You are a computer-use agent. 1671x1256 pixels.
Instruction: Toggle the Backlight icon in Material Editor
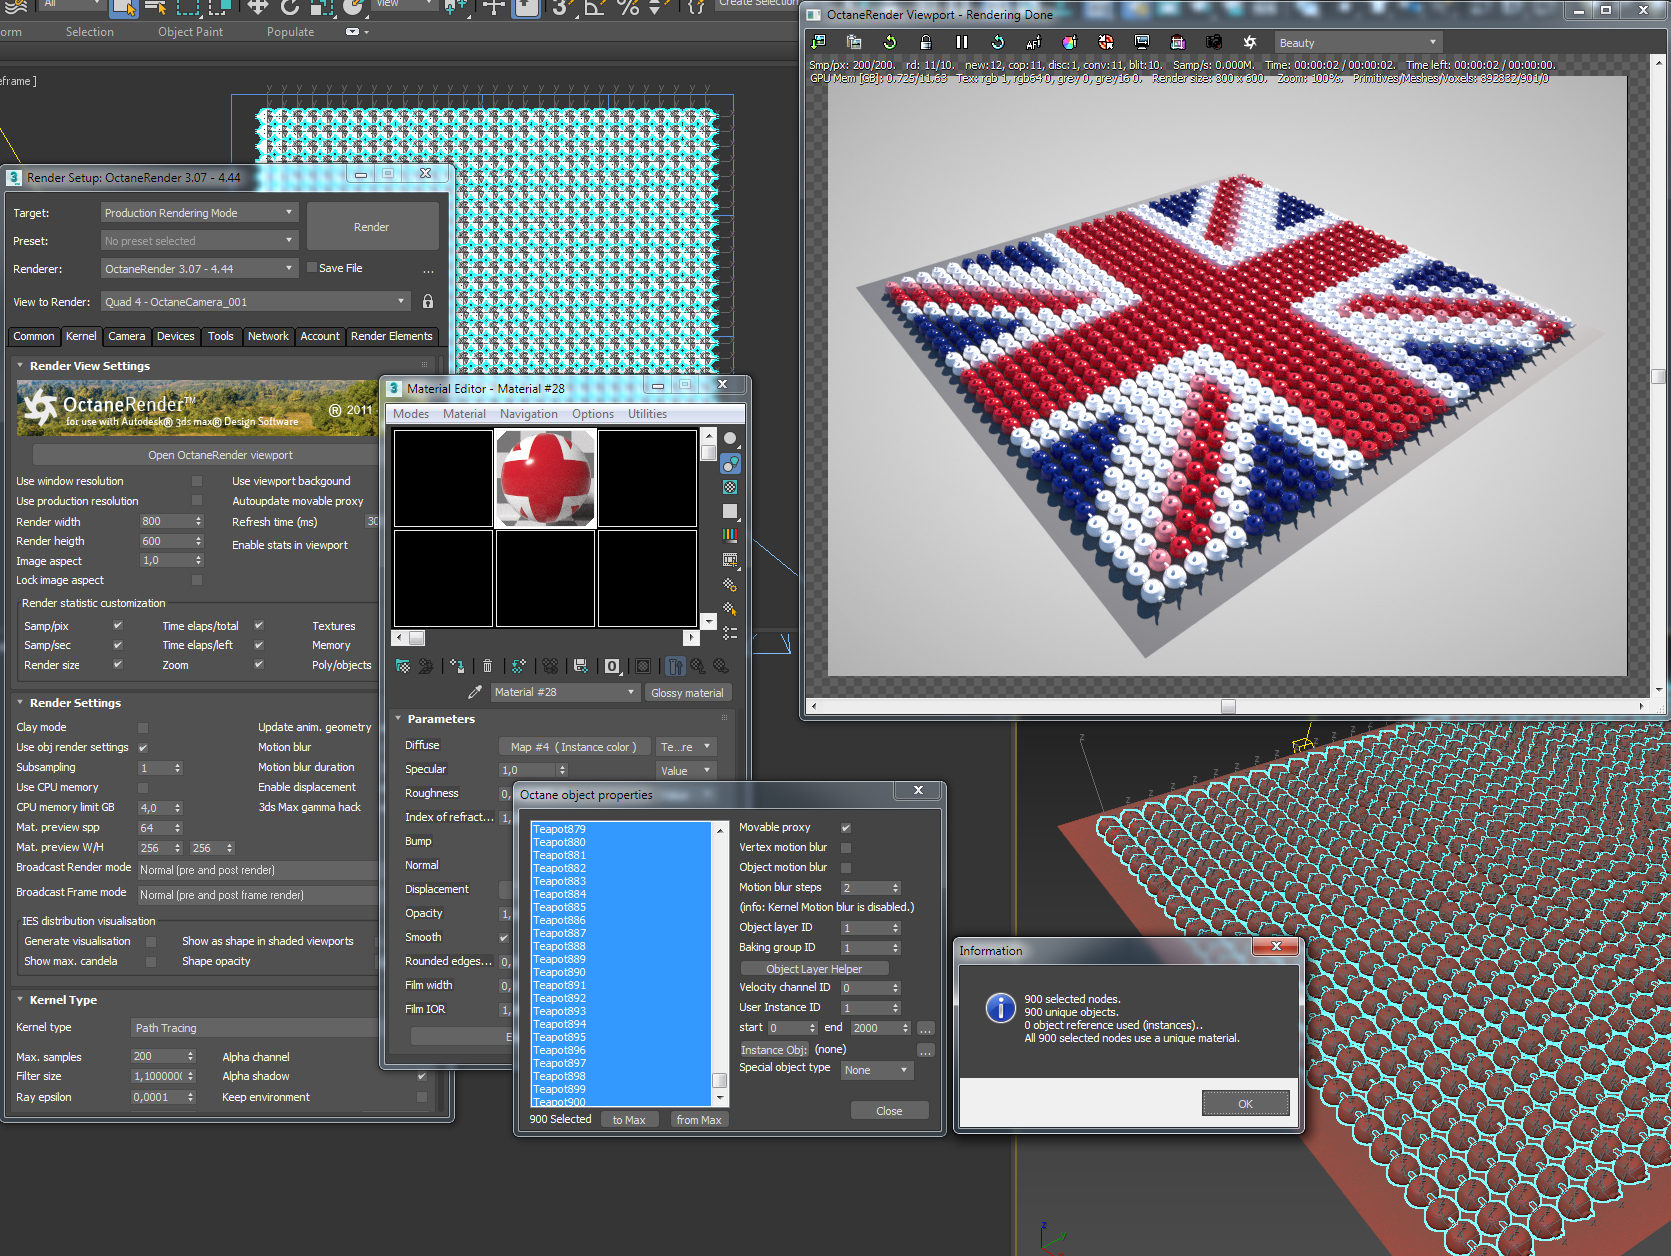tap(730, 463)
